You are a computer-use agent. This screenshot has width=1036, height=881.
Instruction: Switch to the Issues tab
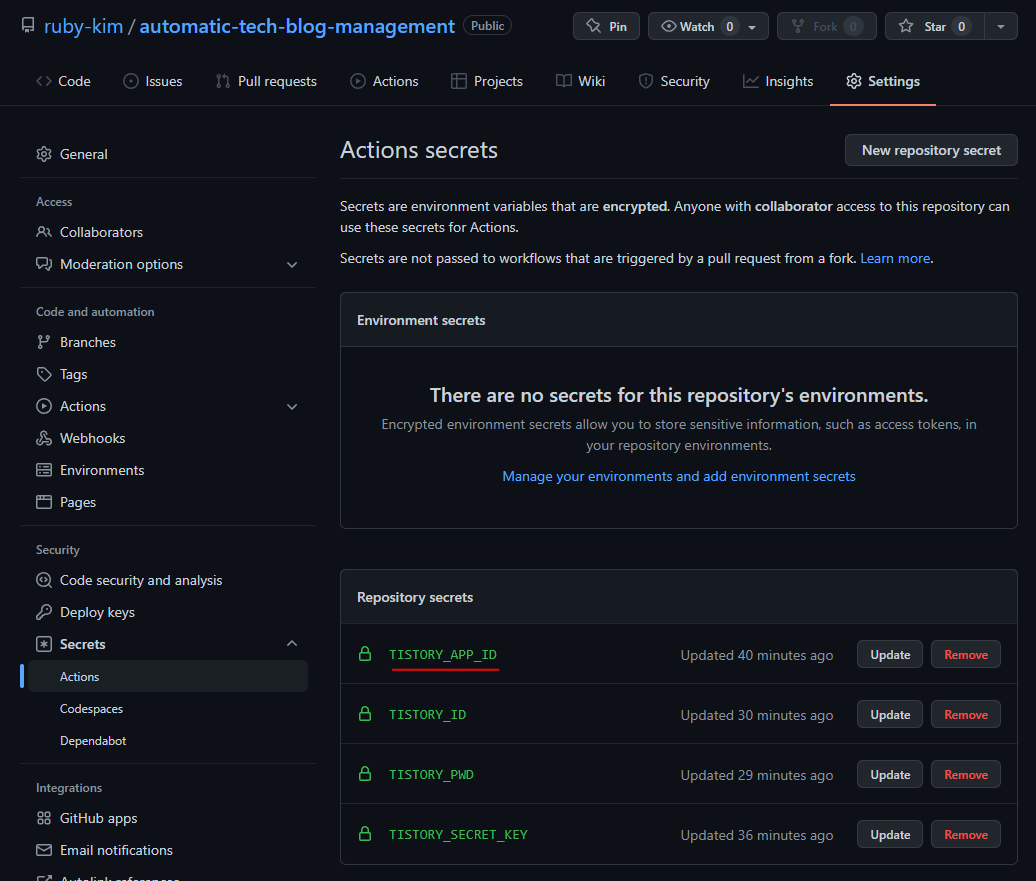coord(153,81)
